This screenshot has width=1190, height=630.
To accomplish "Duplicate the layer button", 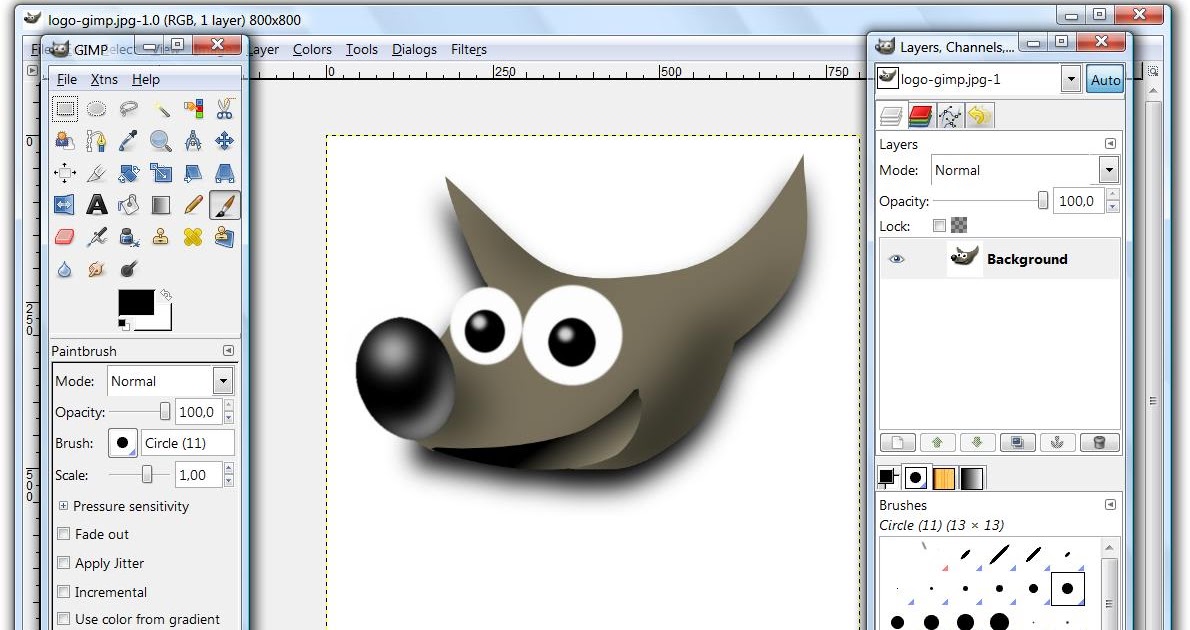I will pos(1017,443).
